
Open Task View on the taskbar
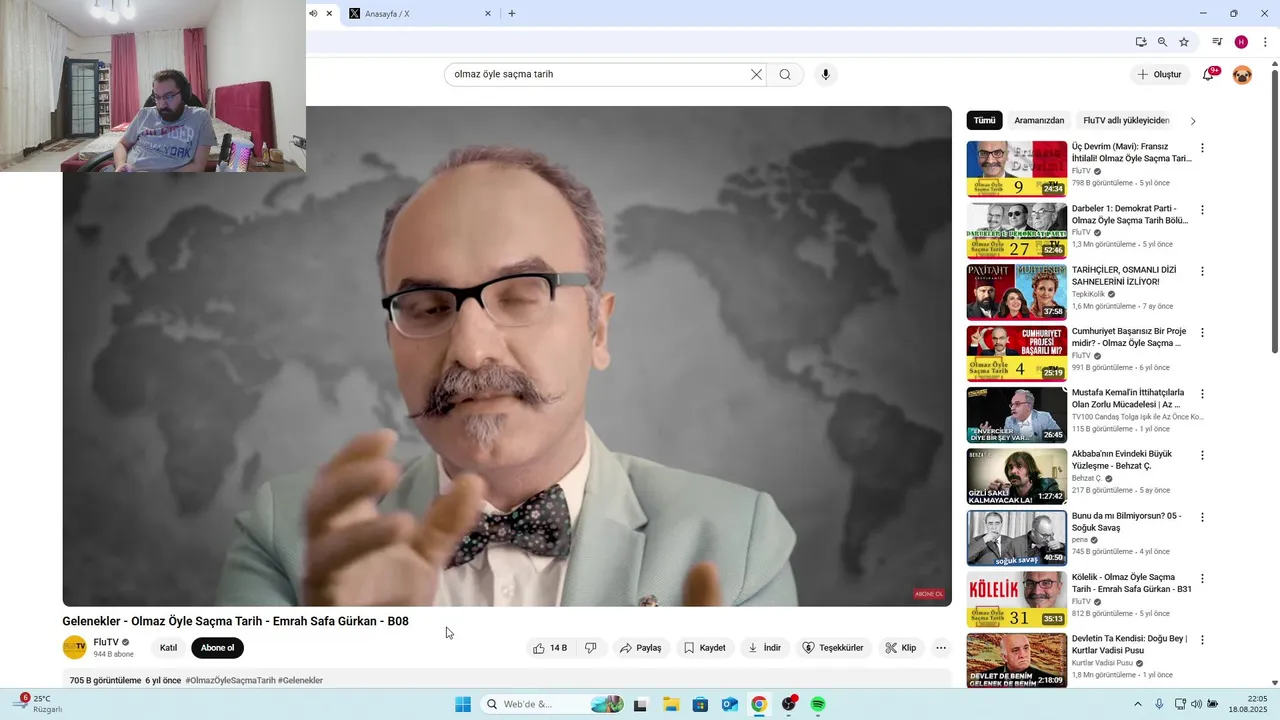pyautogui.click(x=640, y=705)
